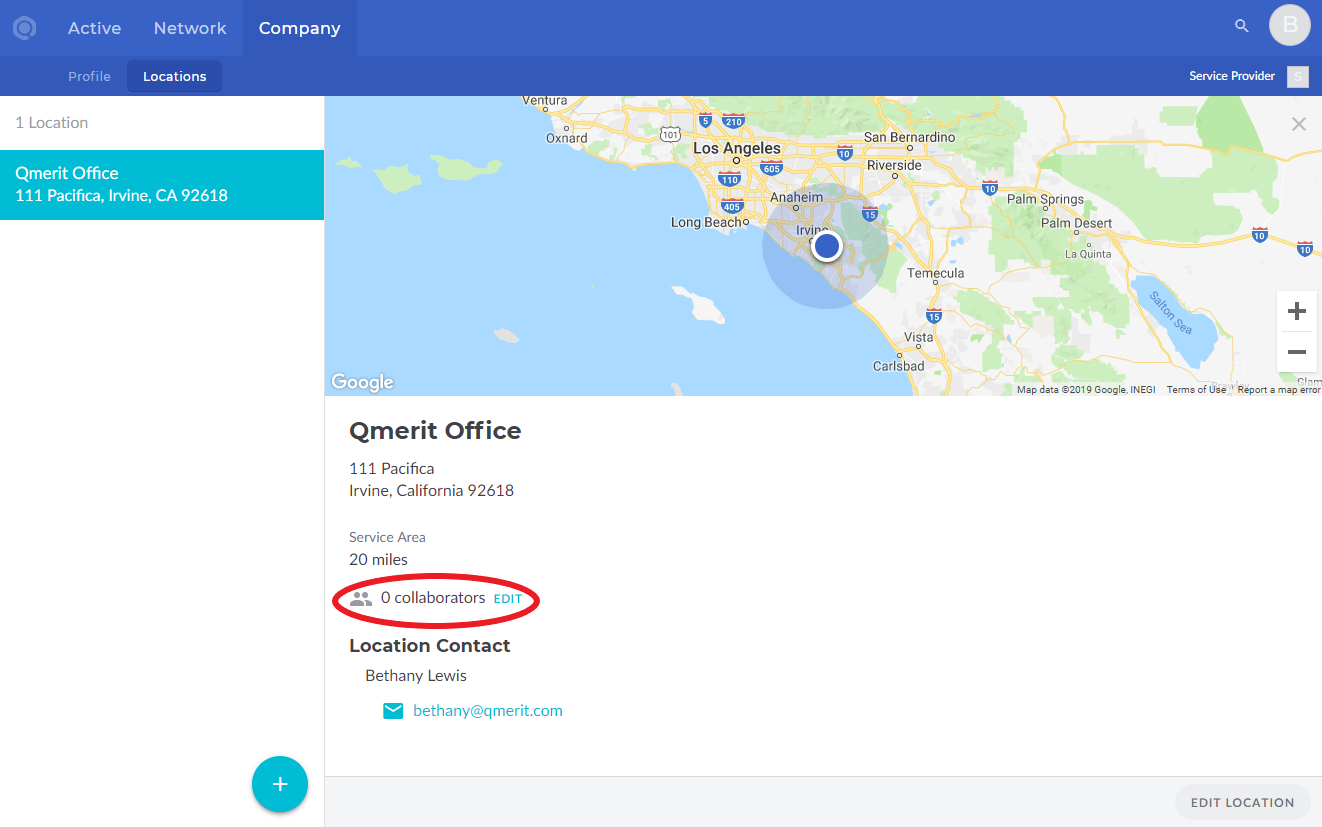This screenshot has width=1322, height=827.
Task: Click Irvine, California 92618 address line
Action: pyautogui.click(x=431, y=491)
